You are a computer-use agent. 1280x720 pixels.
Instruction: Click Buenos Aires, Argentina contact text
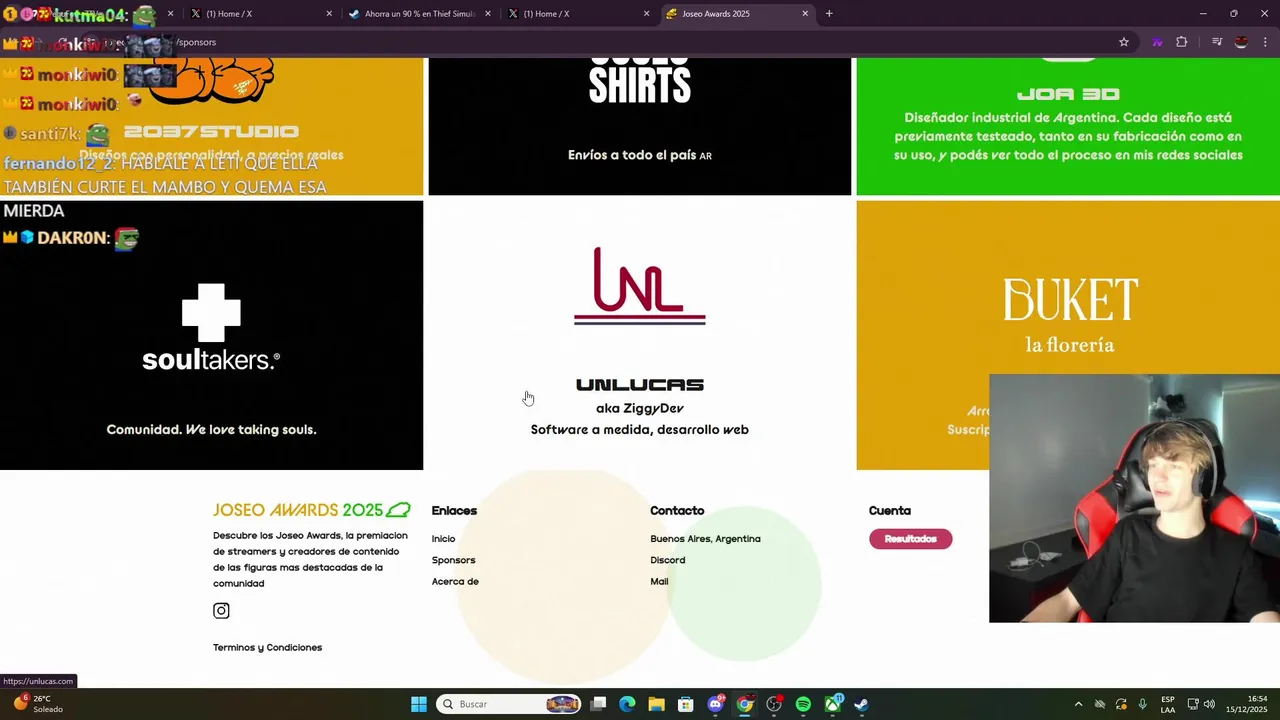coord(705,539)
